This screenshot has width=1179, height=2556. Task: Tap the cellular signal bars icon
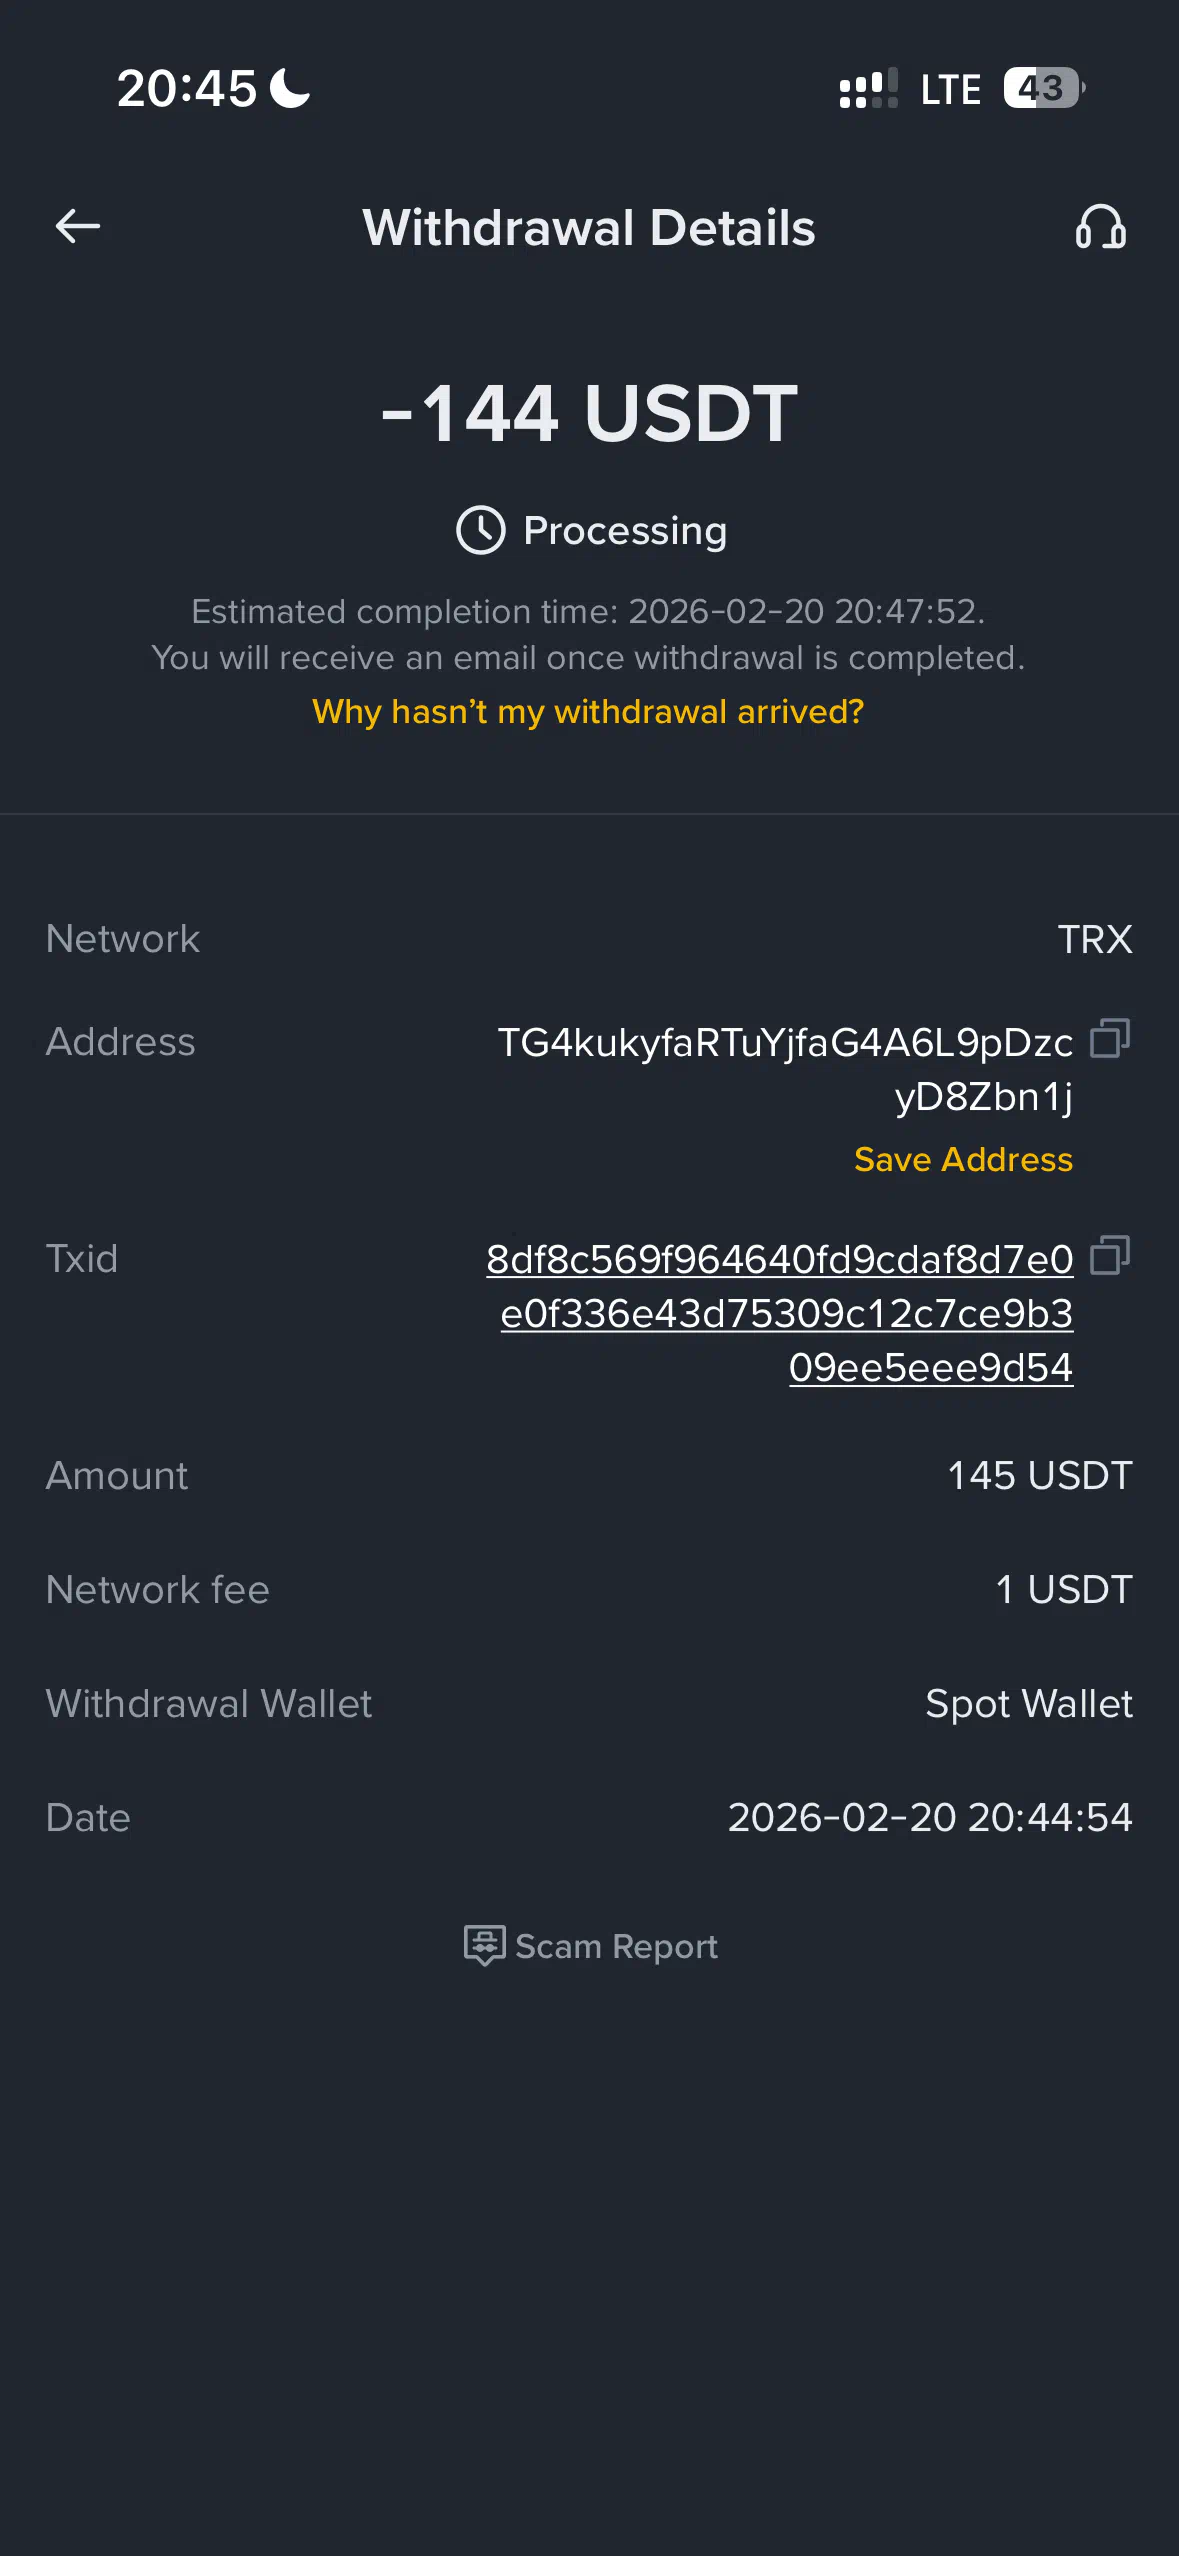[868, 89]
